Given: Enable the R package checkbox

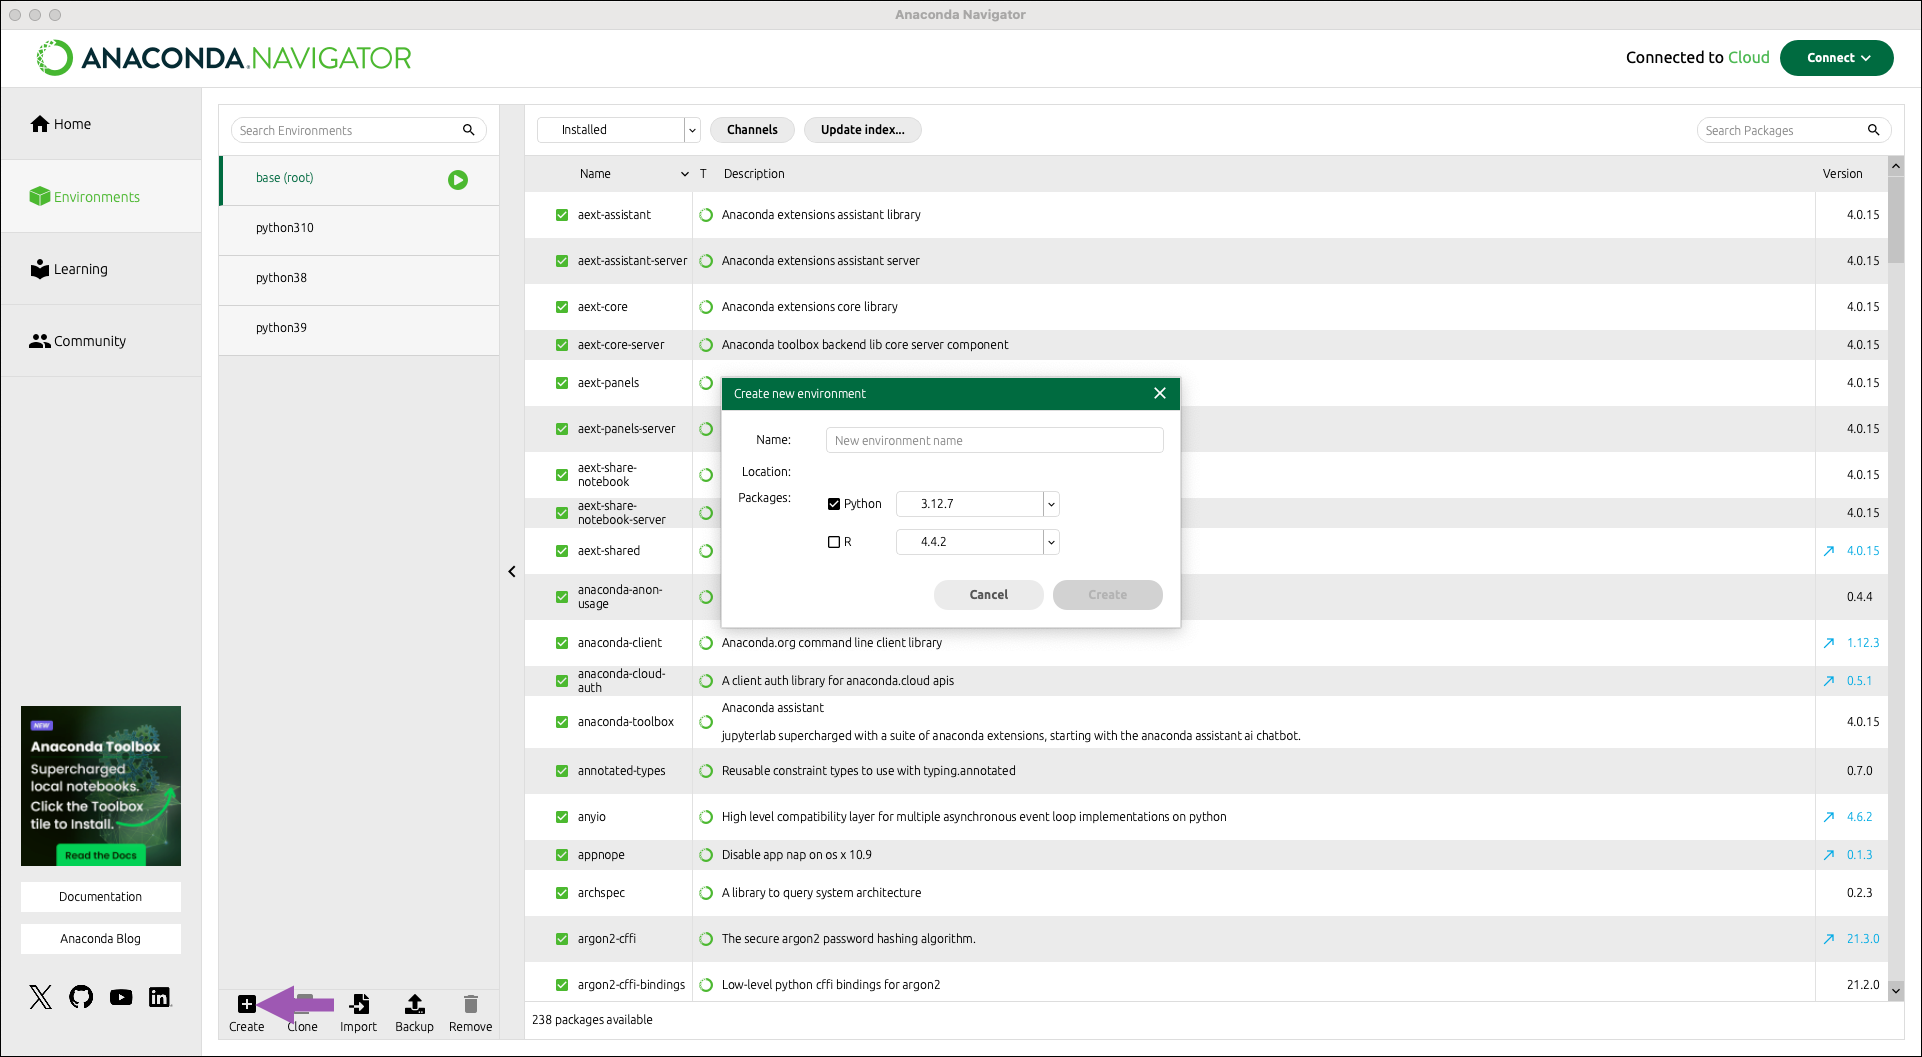Looking at the screenshot, I should pos(834,542).
